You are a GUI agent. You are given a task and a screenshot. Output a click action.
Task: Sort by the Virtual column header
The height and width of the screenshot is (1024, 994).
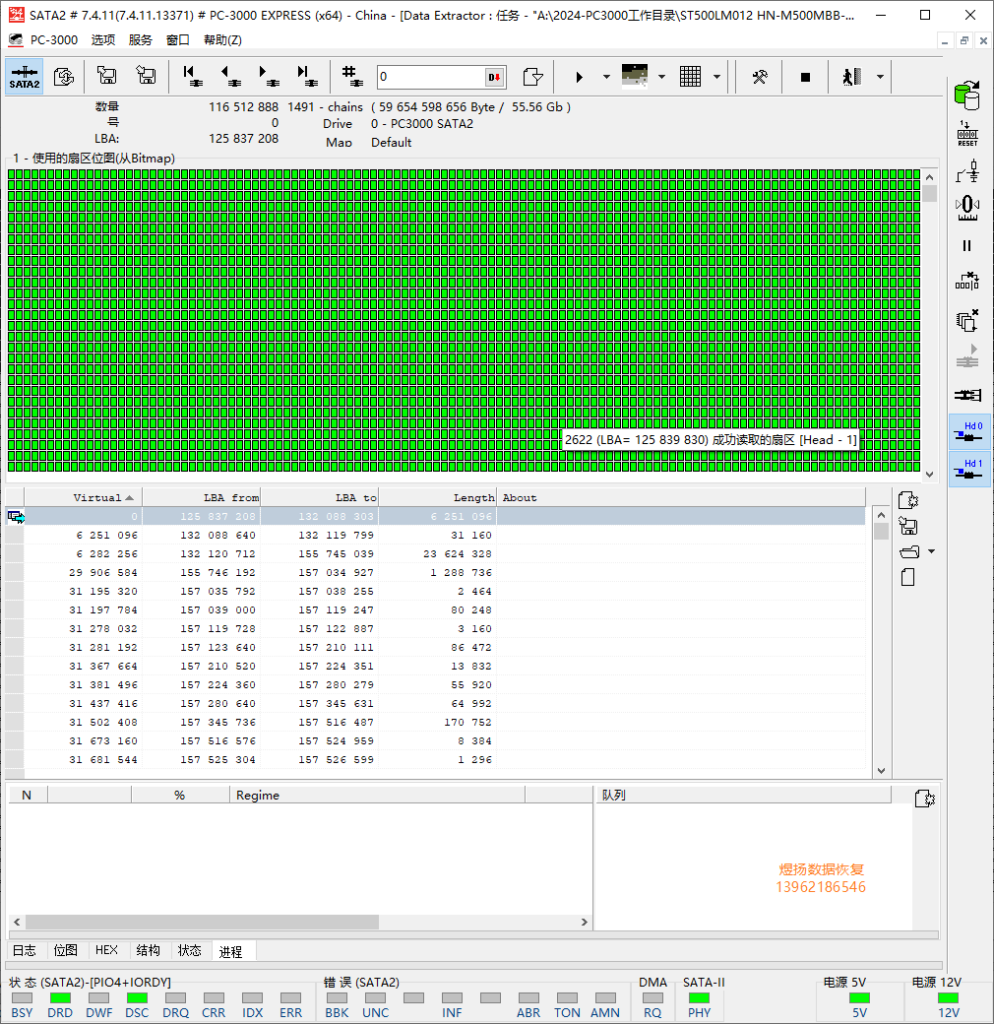84,498
